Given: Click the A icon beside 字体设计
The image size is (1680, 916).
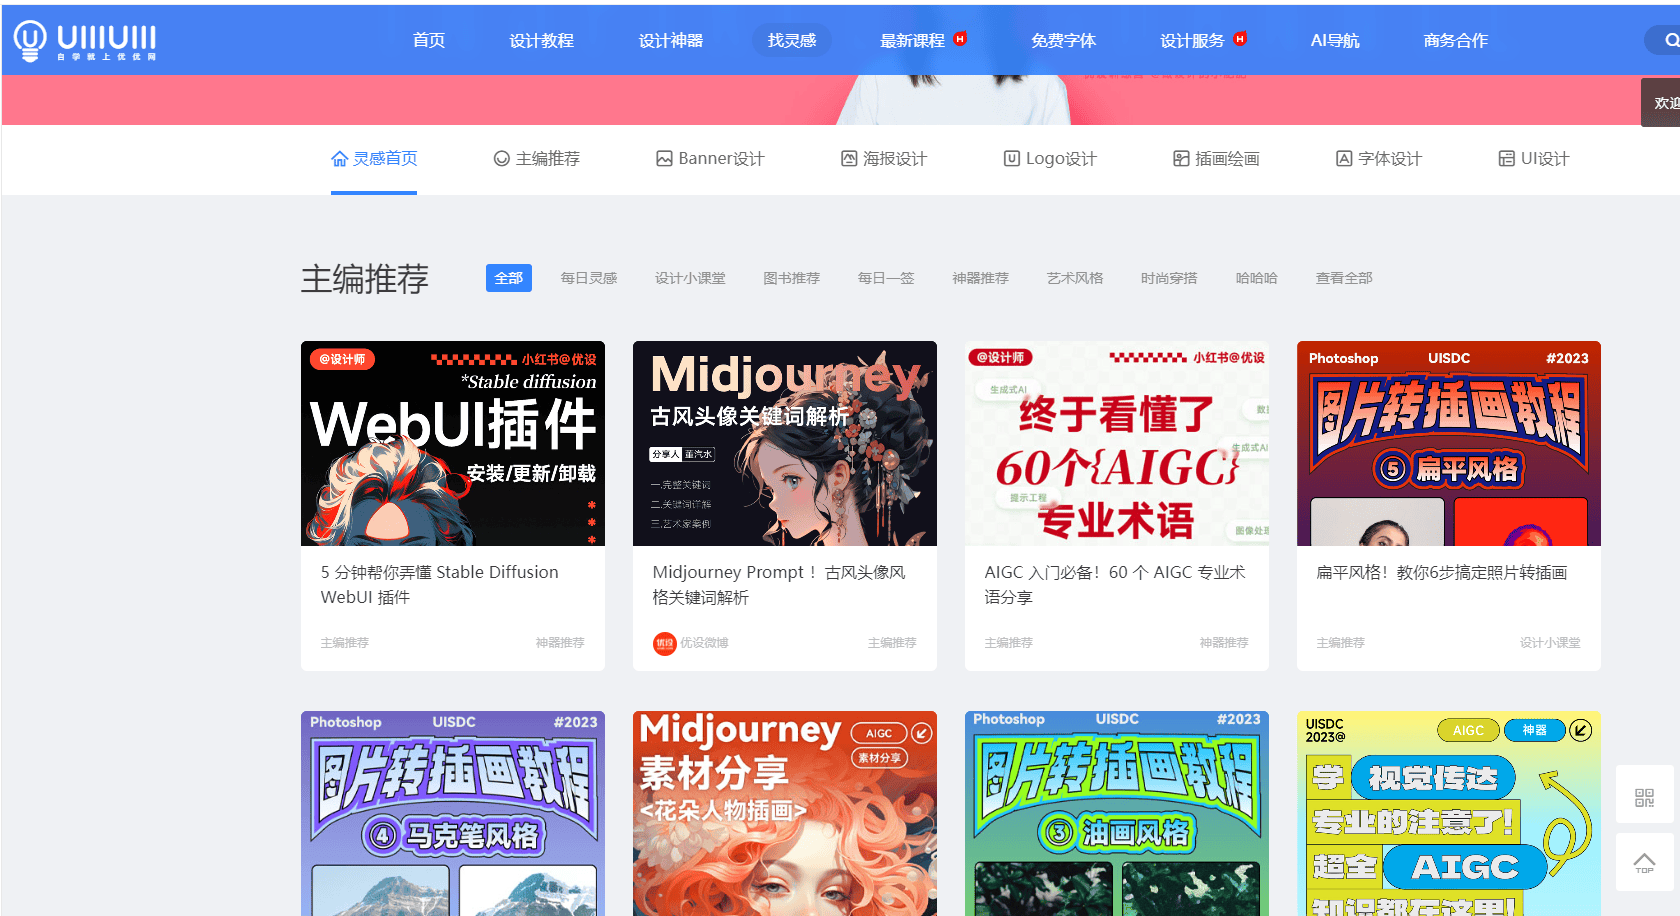Looking at the screenshot, I should [1343, 158].
